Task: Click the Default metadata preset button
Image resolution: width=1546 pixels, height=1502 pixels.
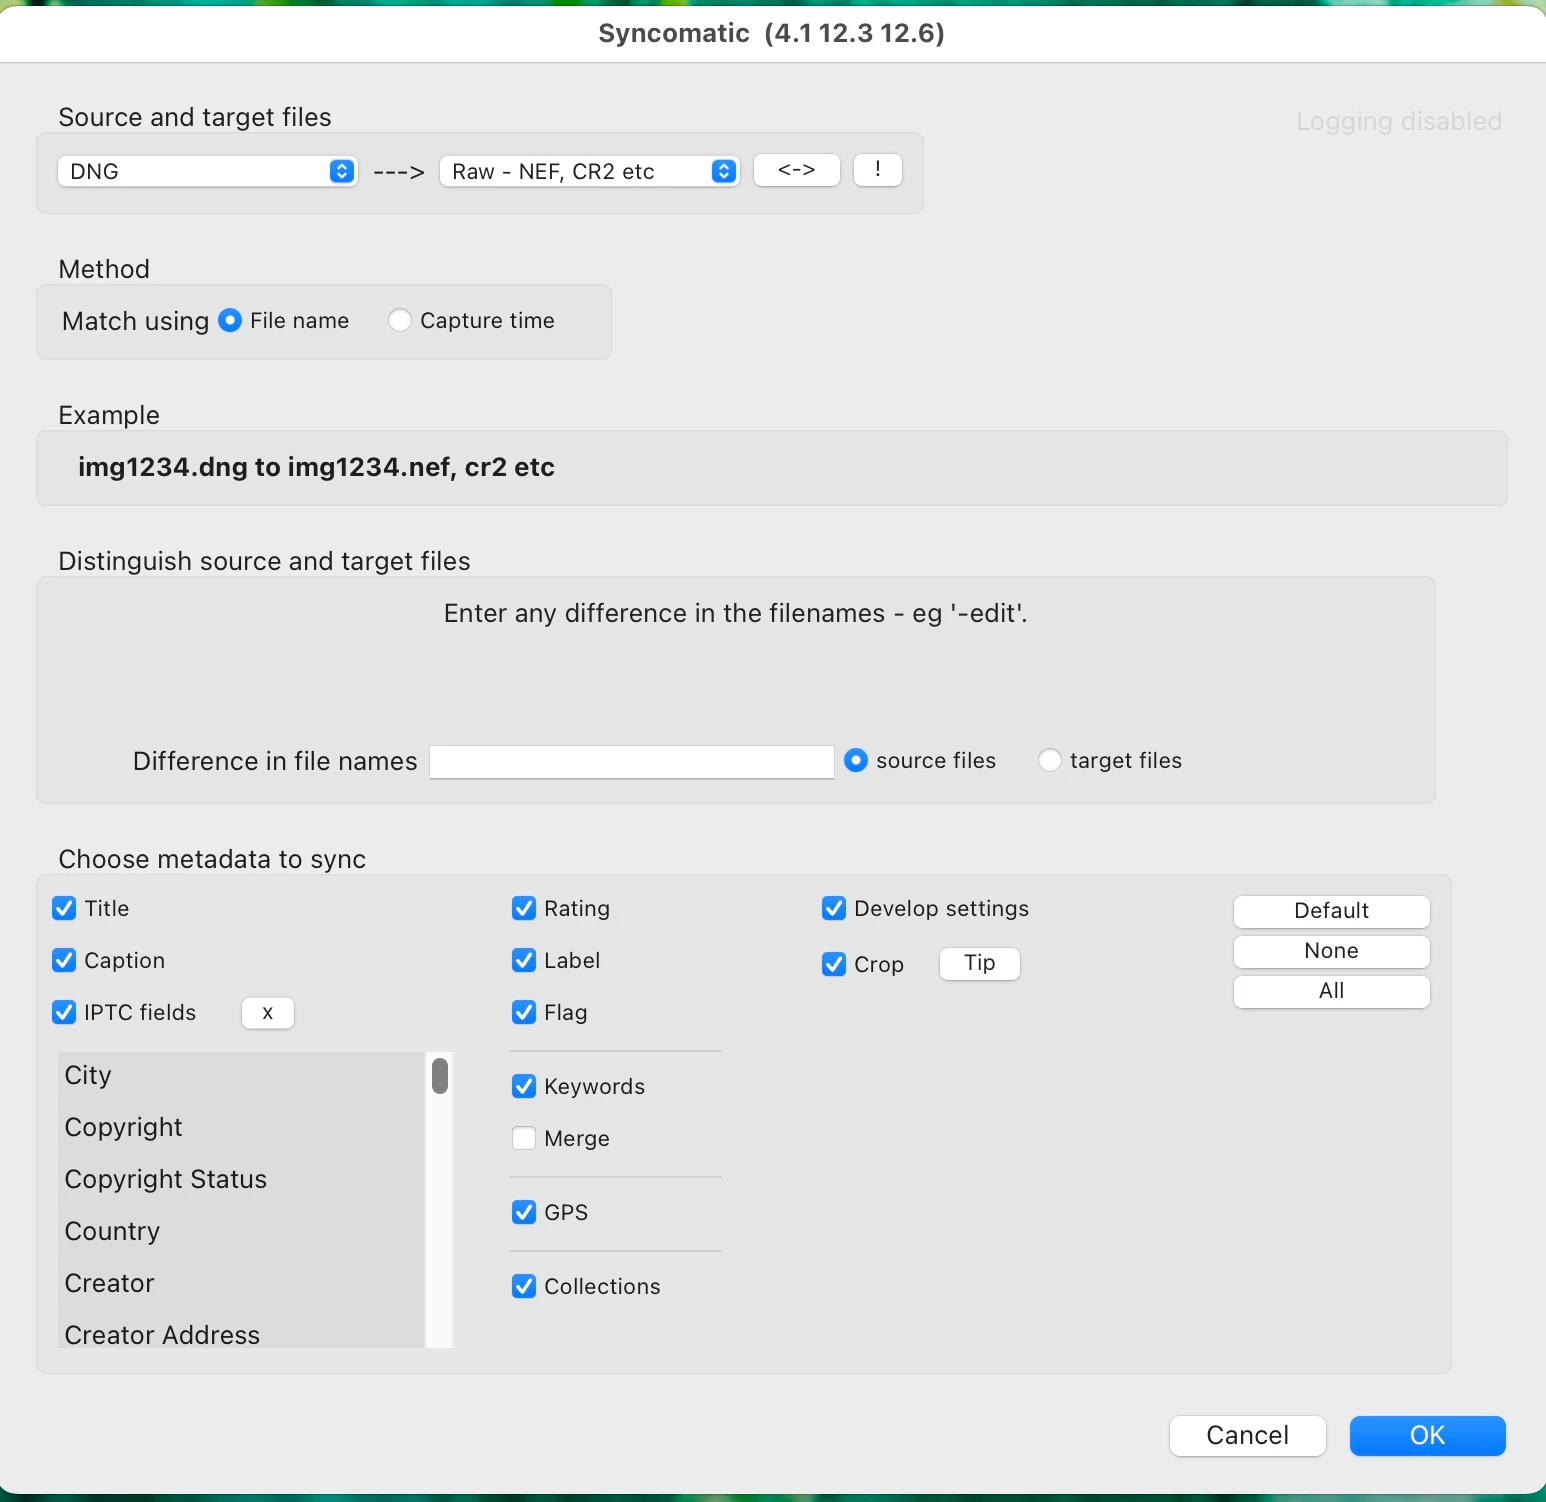Action: pyautogui.click(x=1332, y=911)
